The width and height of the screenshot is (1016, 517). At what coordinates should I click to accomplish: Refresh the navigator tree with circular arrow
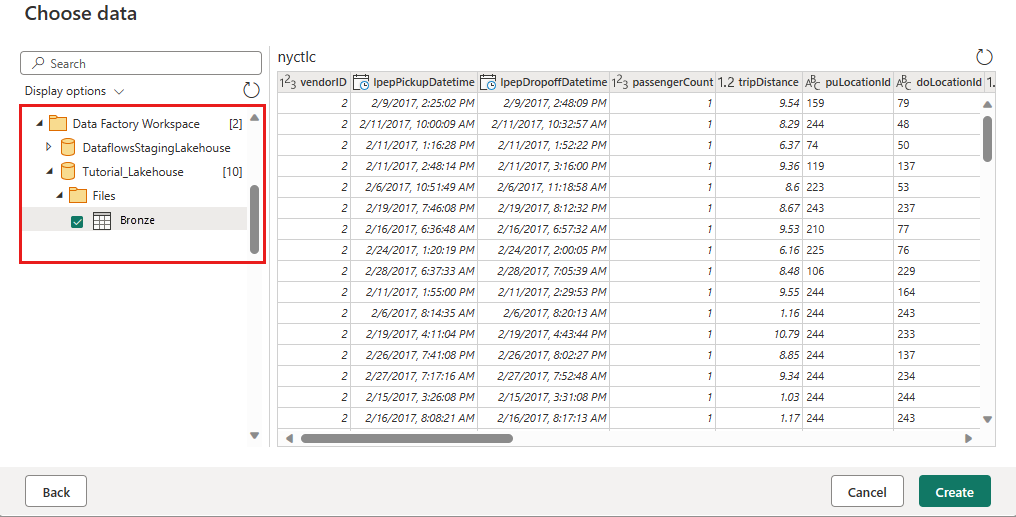pyautogui.click(x=251, y=91)
